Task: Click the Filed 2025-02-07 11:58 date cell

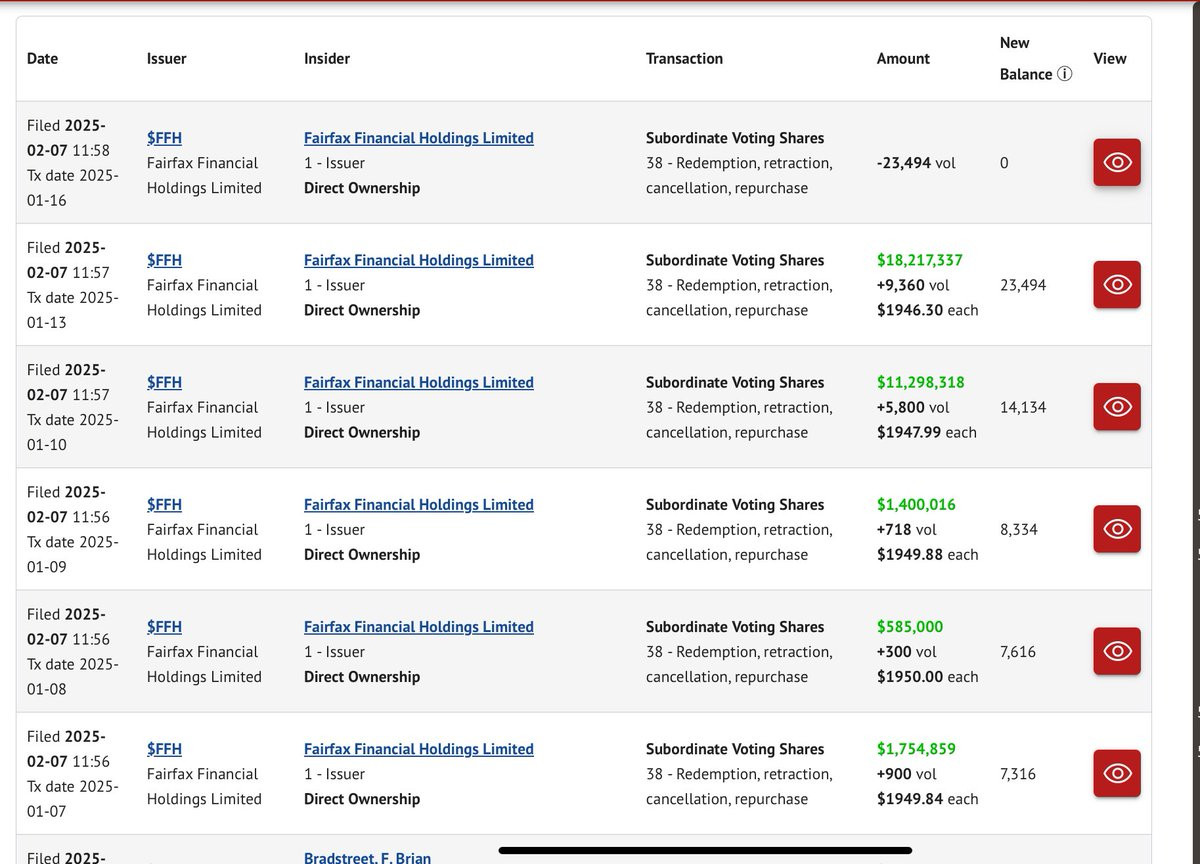Action: [72, 162]
